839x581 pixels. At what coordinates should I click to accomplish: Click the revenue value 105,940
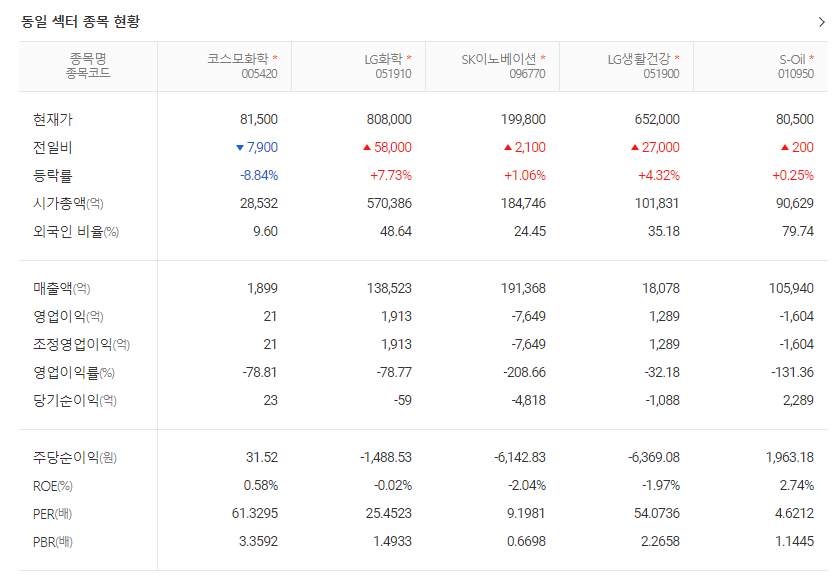click(x=791, y=288)
